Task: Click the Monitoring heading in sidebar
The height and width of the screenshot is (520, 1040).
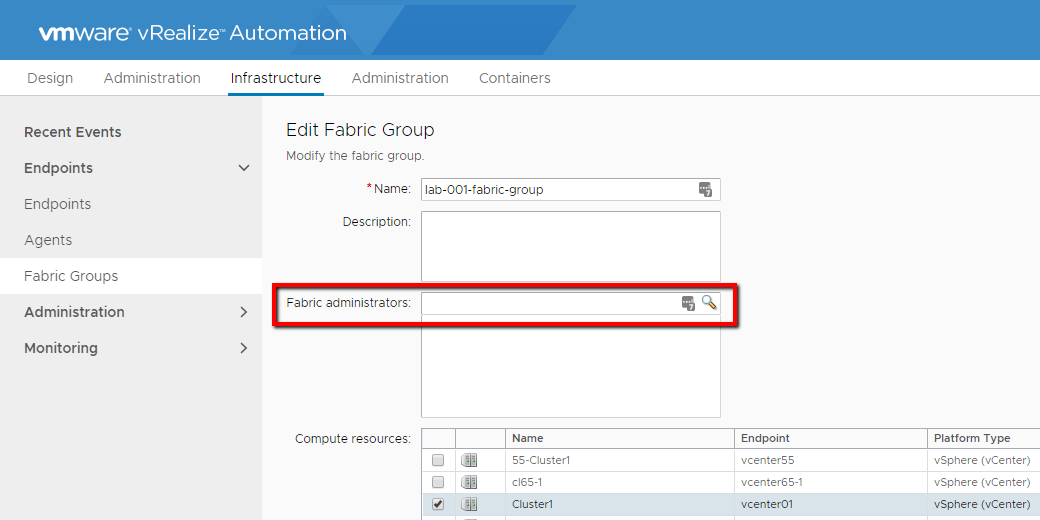Action: [x=61, y=348]
